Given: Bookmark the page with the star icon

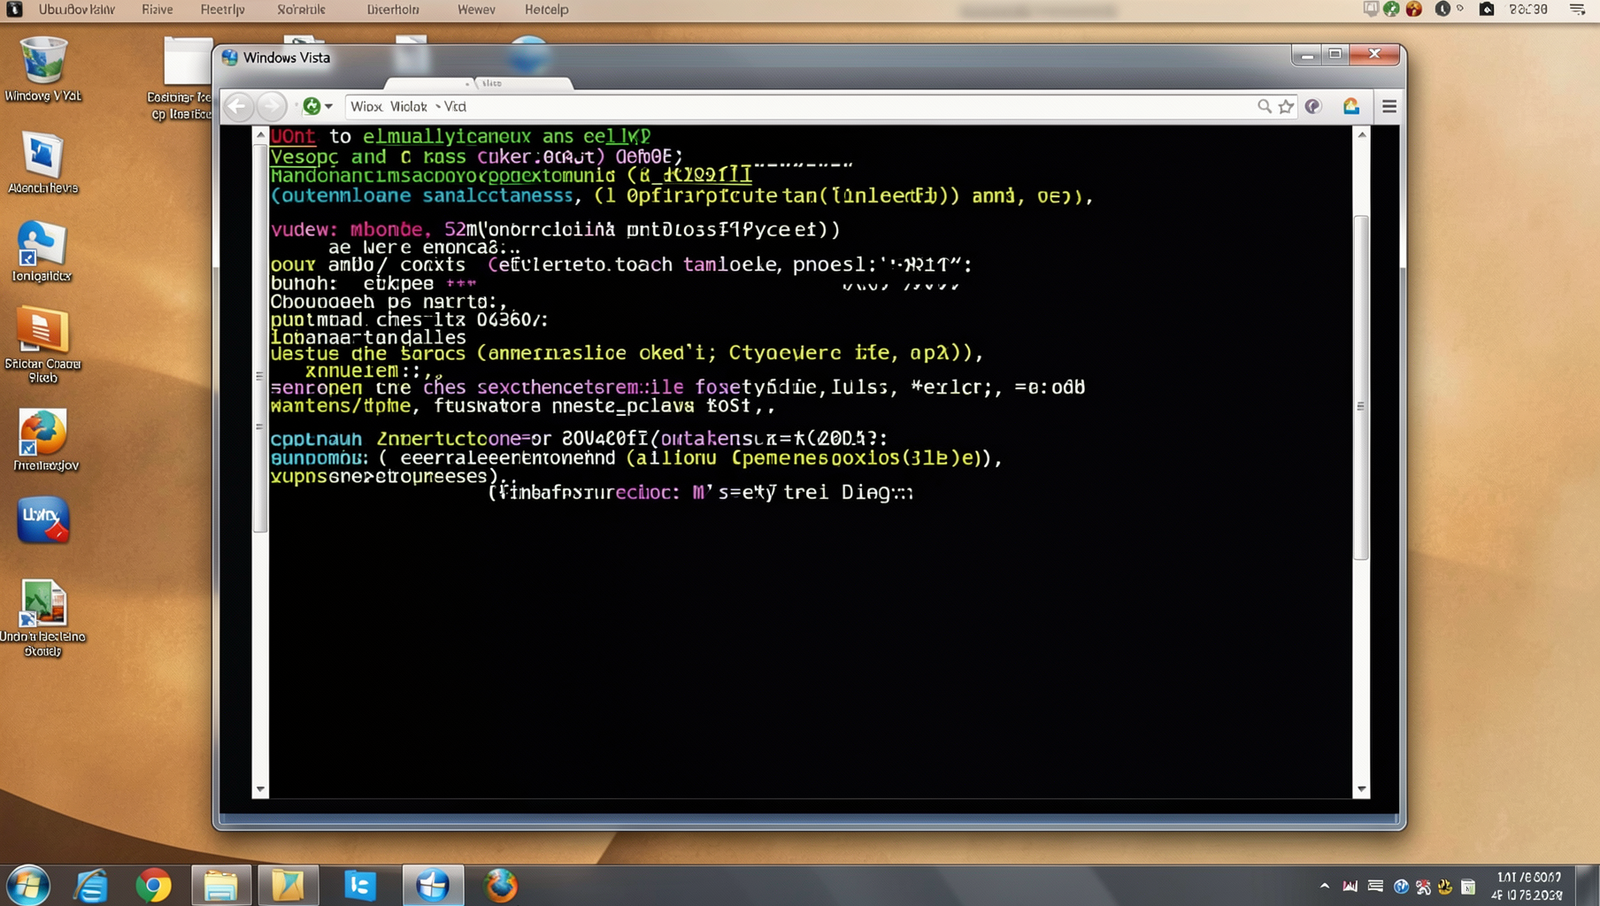Looking at the screenshot, I should click(1287, 106).
